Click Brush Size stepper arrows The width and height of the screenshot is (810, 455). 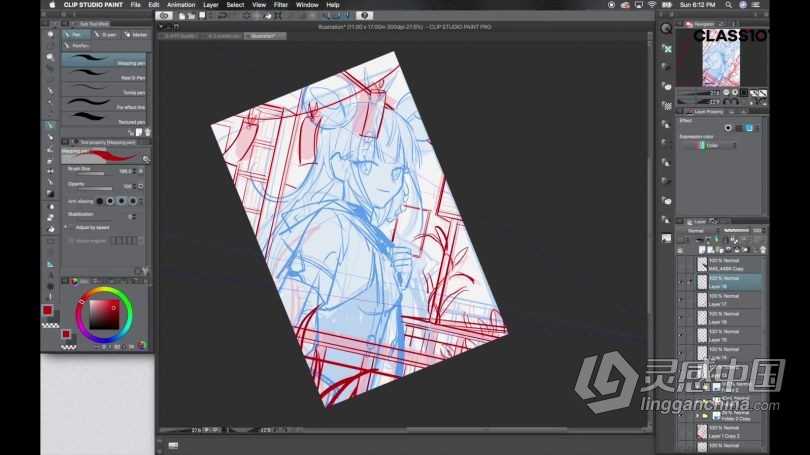click(135, 171)
